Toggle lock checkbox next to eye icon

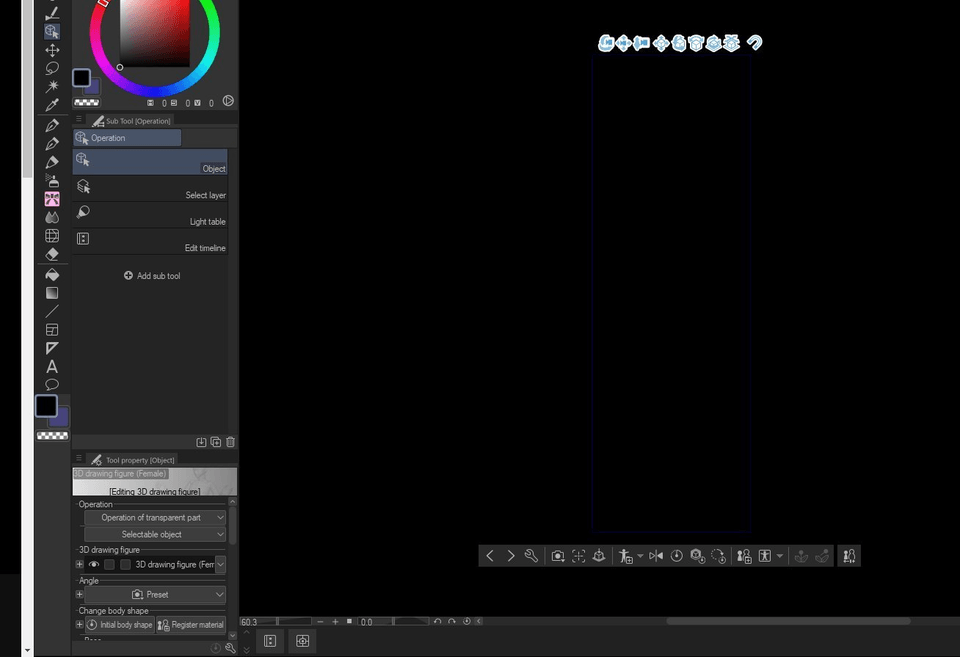click(109, 565)
